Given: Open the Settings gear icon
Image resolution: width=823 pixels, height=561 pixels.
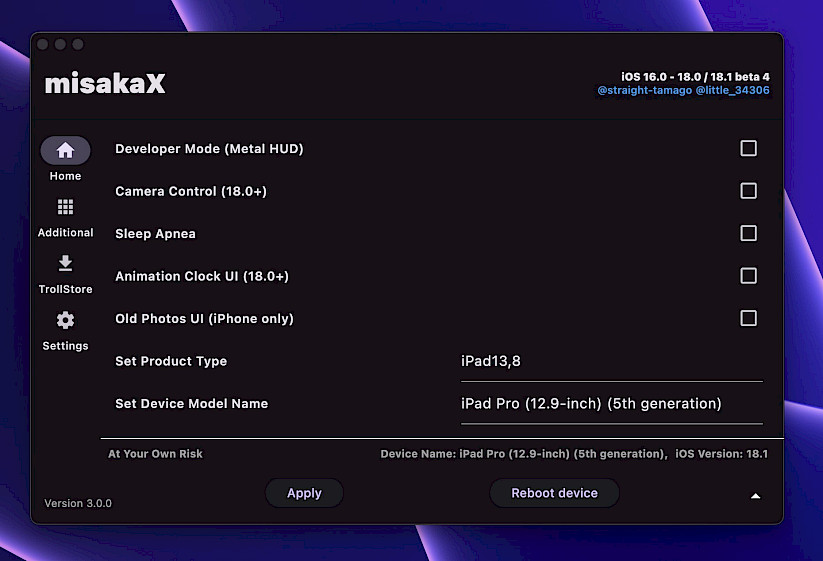Looking at the screenshot, I should point(65,320).
